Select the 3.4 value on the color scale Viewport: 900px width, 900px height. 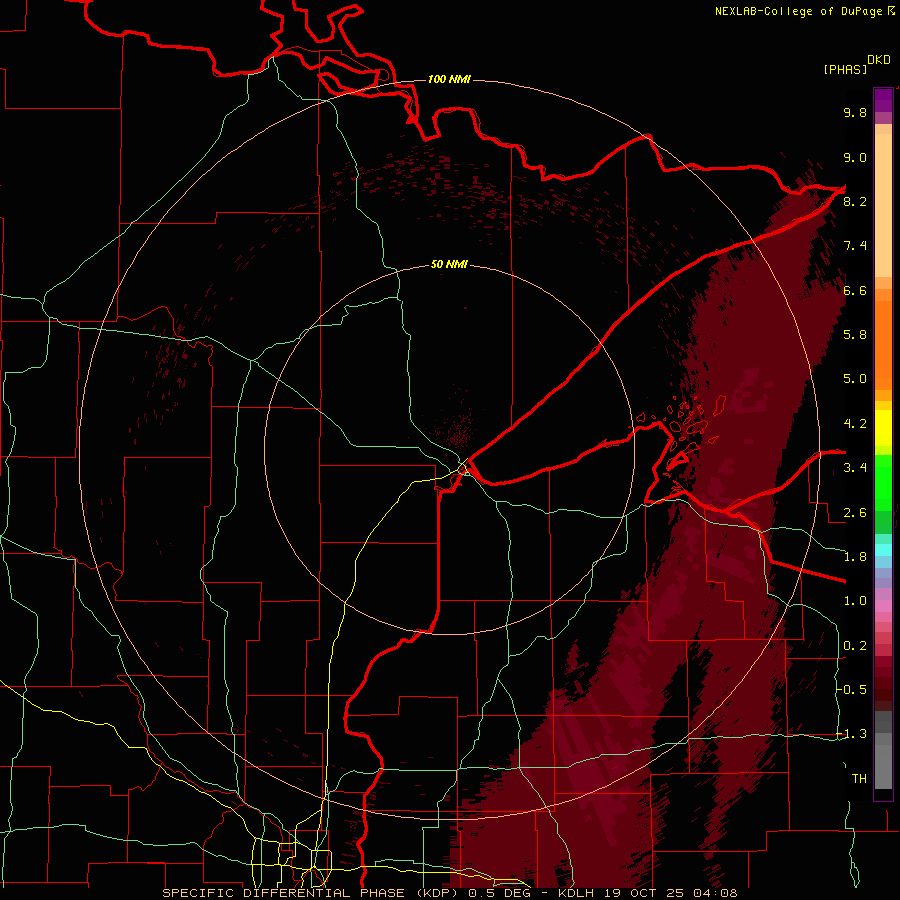[855, 468]
